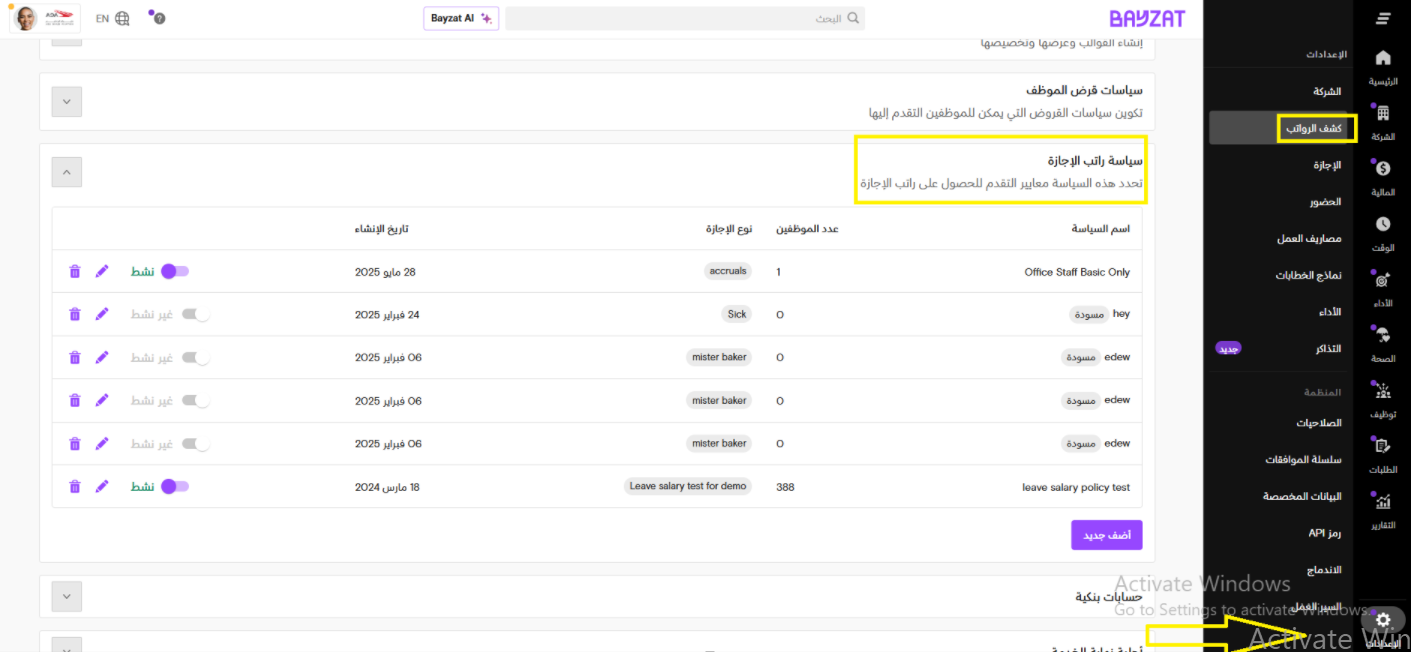Select التذاكر in the settings menu

coord(1328,349)
